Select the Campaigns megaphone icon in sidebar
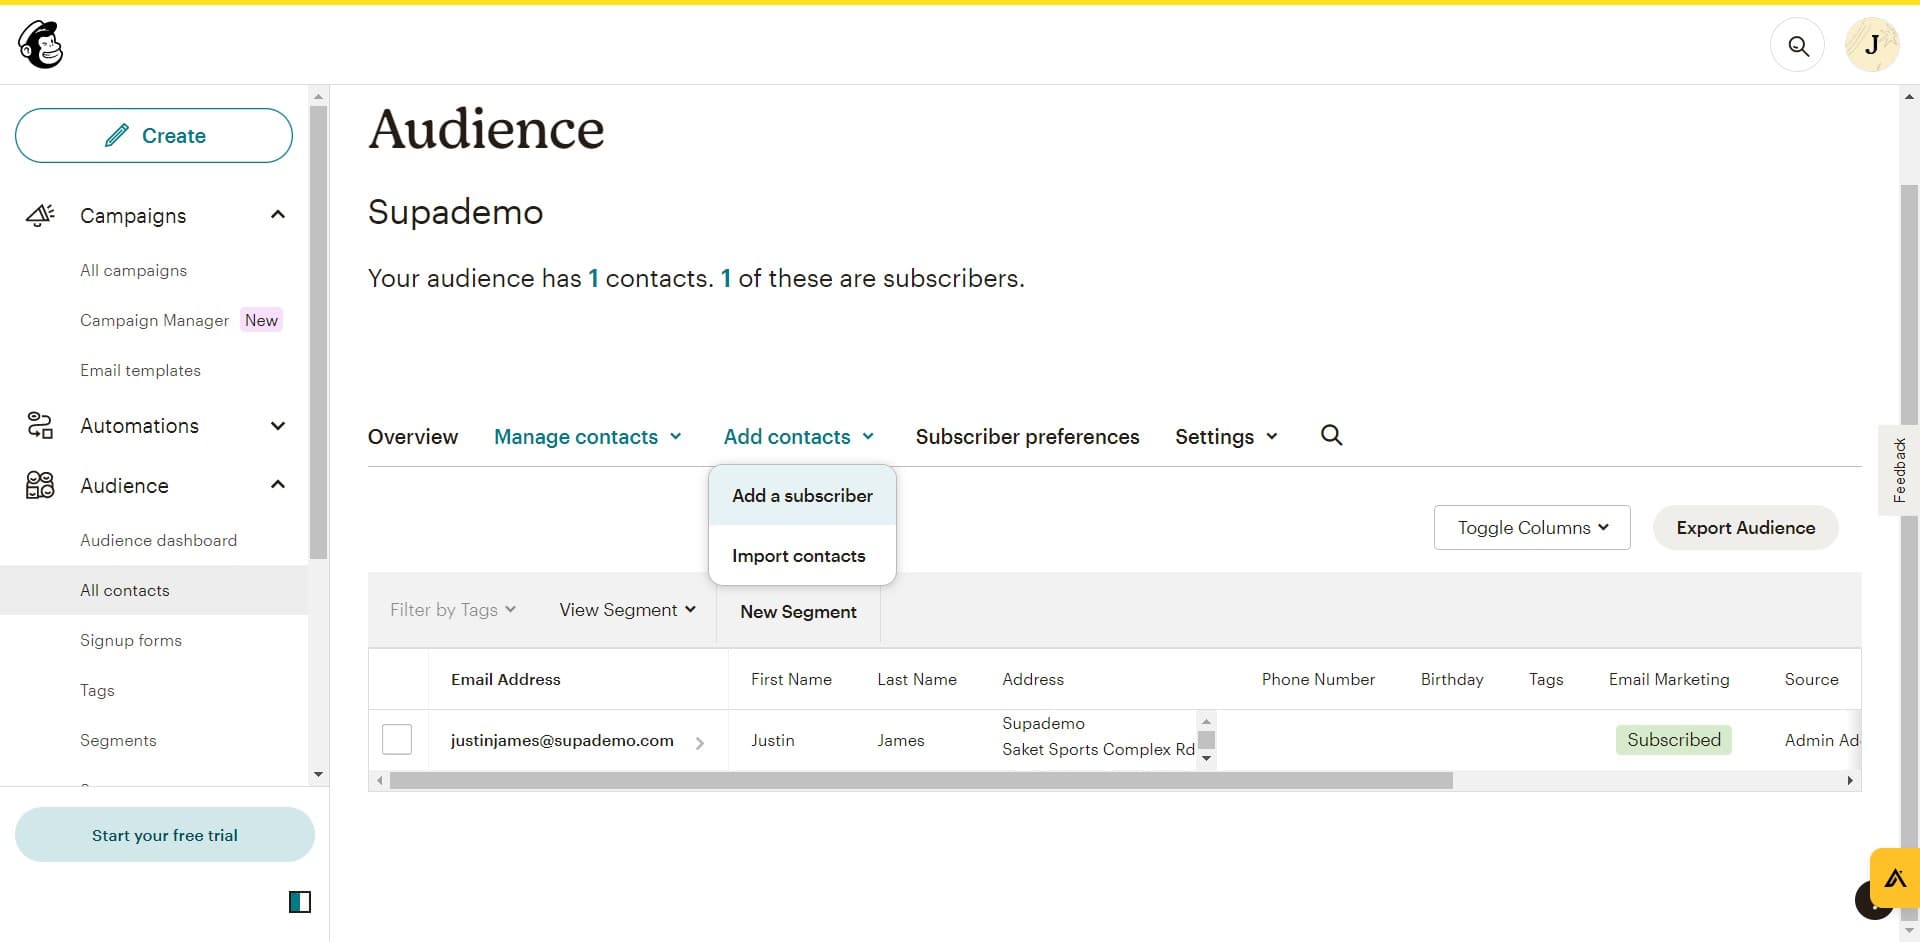This screenshot has width=1920, height=942. coord(39,215)
